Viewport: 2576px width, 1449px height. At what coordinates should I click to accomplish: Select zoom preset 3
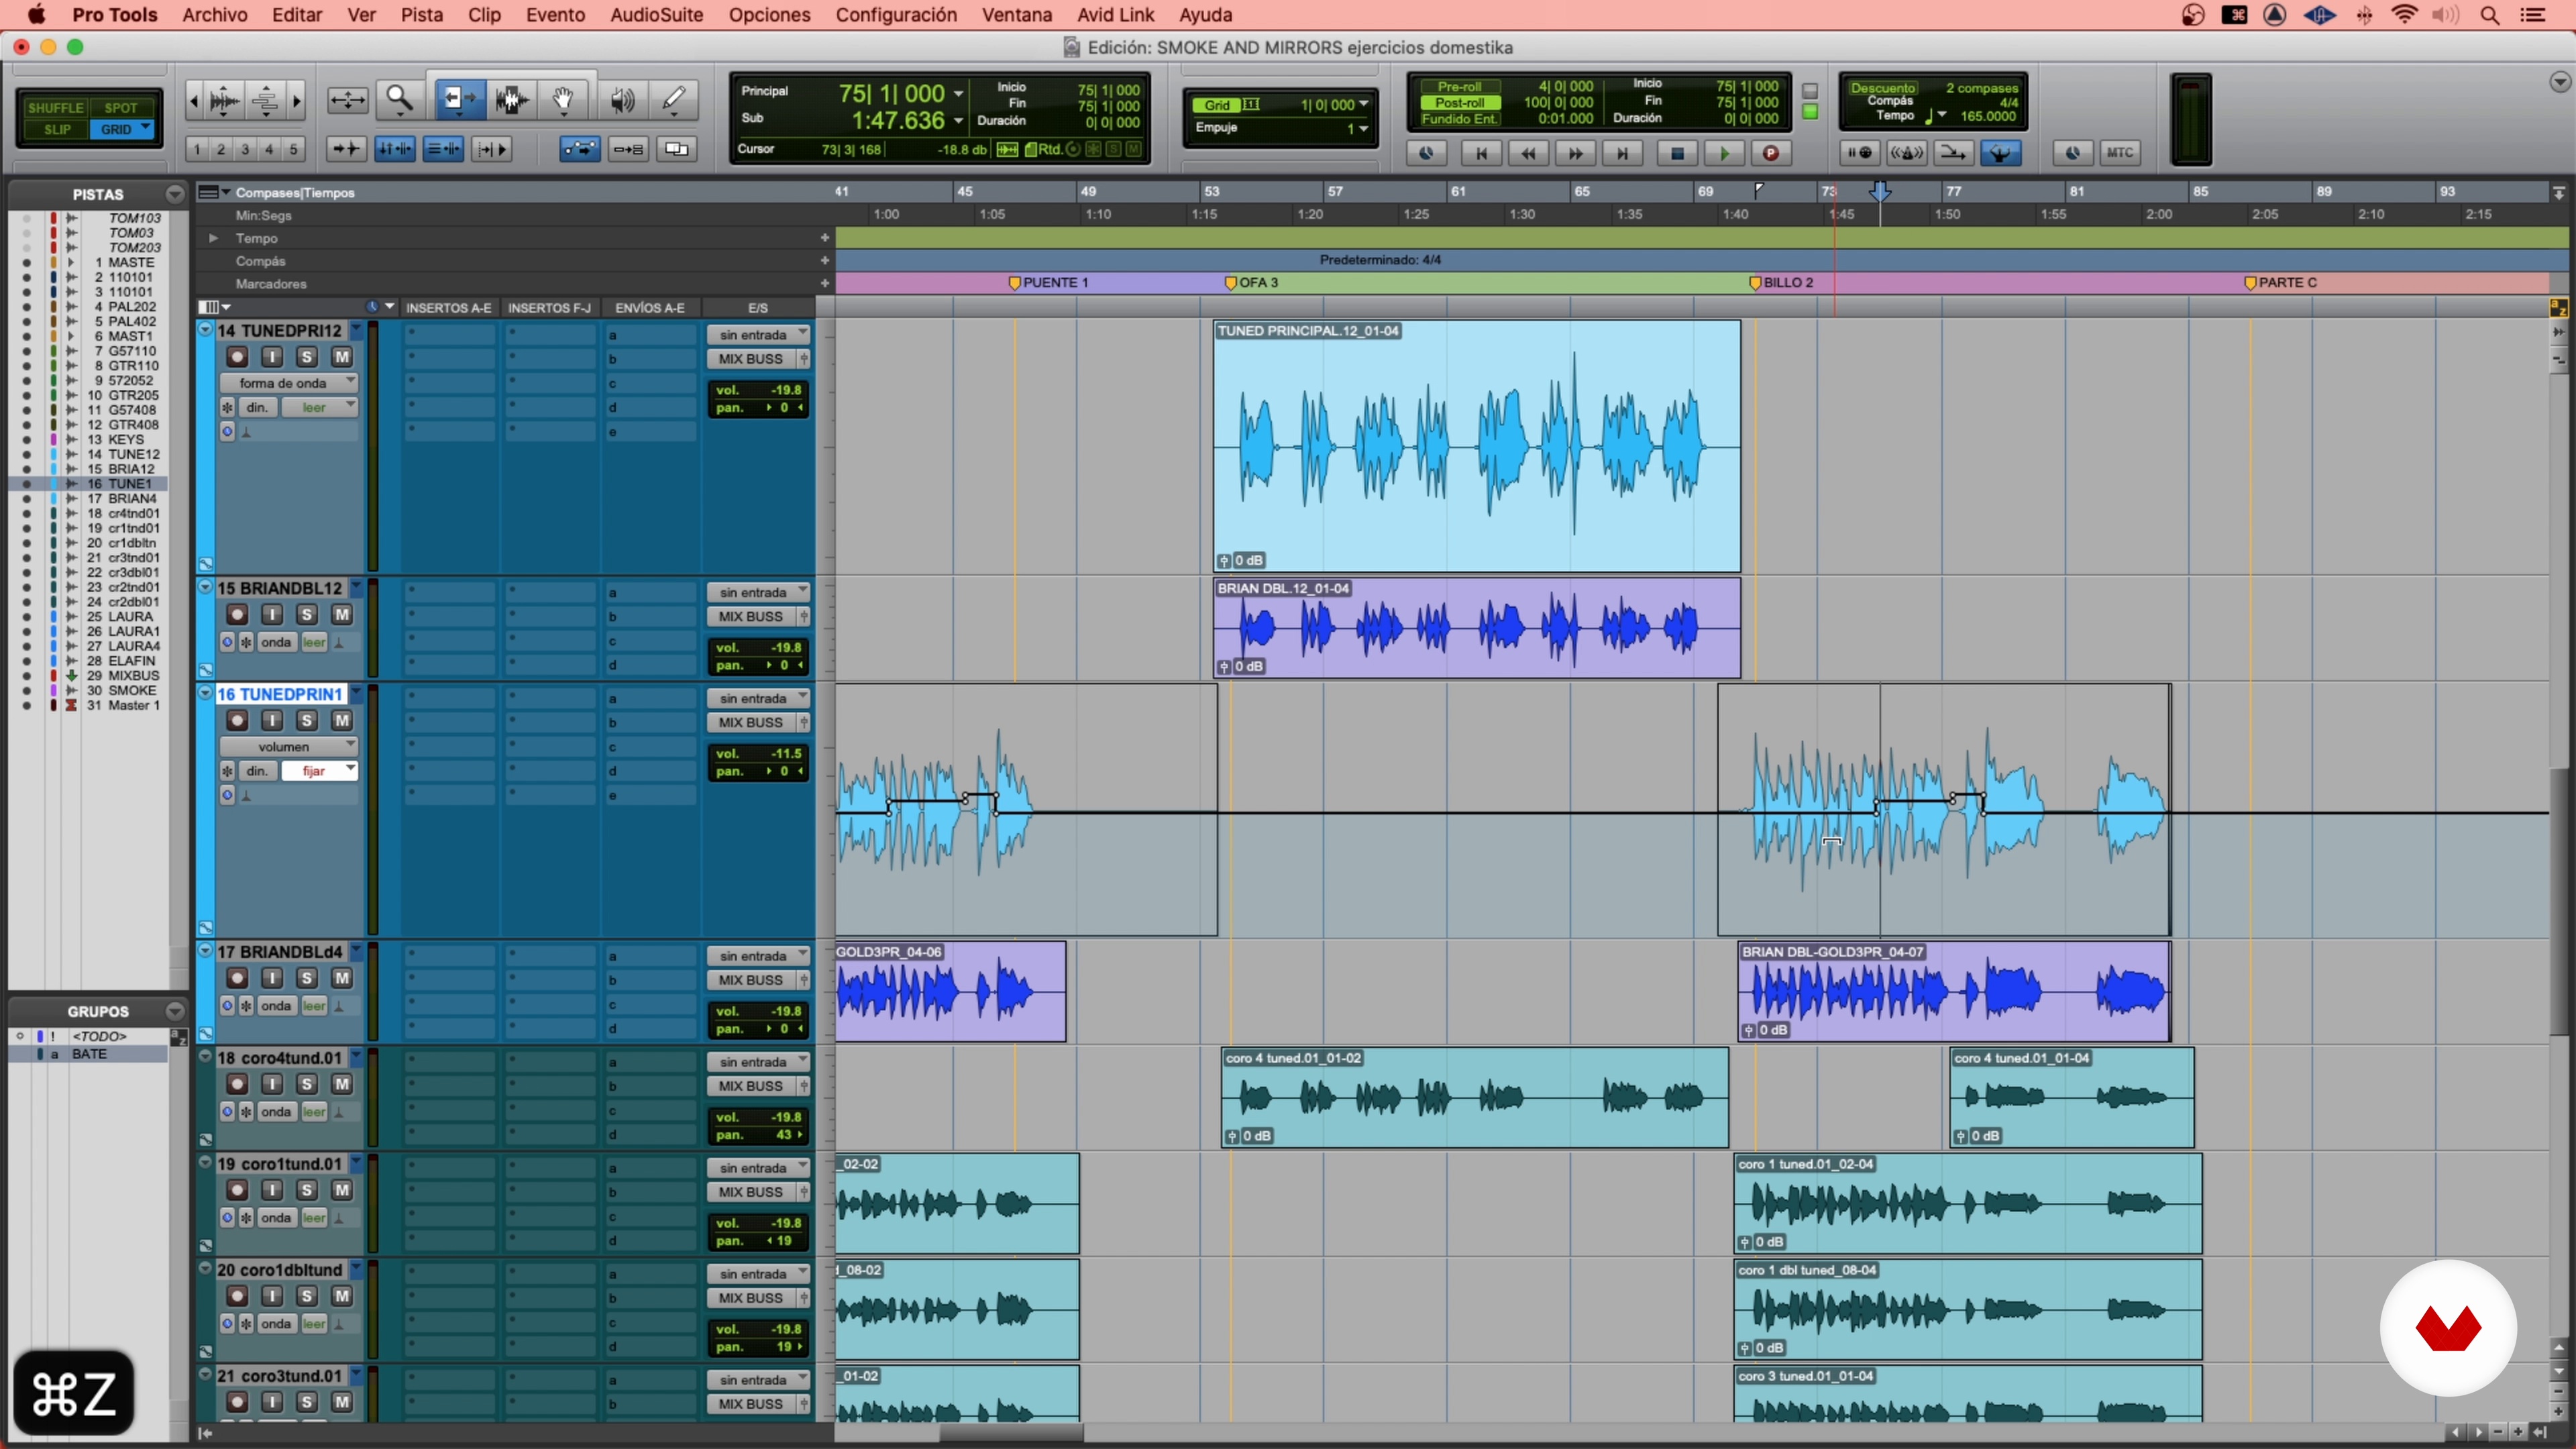245,149
